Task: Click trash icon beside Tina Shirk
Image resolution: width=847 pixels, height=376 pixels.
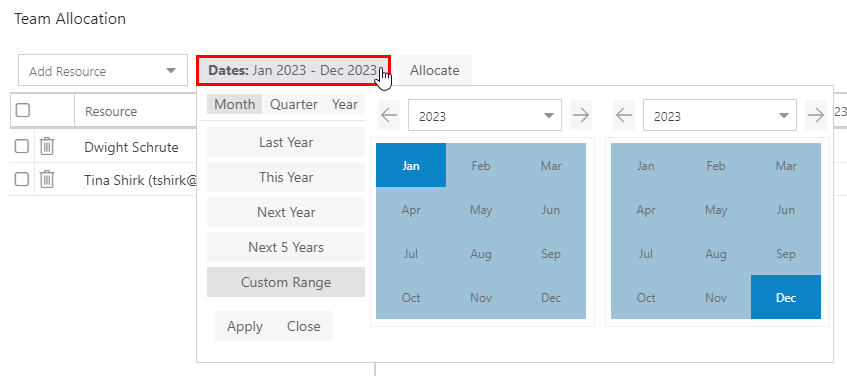Action: pyautogui.click(x=47, y=179)
